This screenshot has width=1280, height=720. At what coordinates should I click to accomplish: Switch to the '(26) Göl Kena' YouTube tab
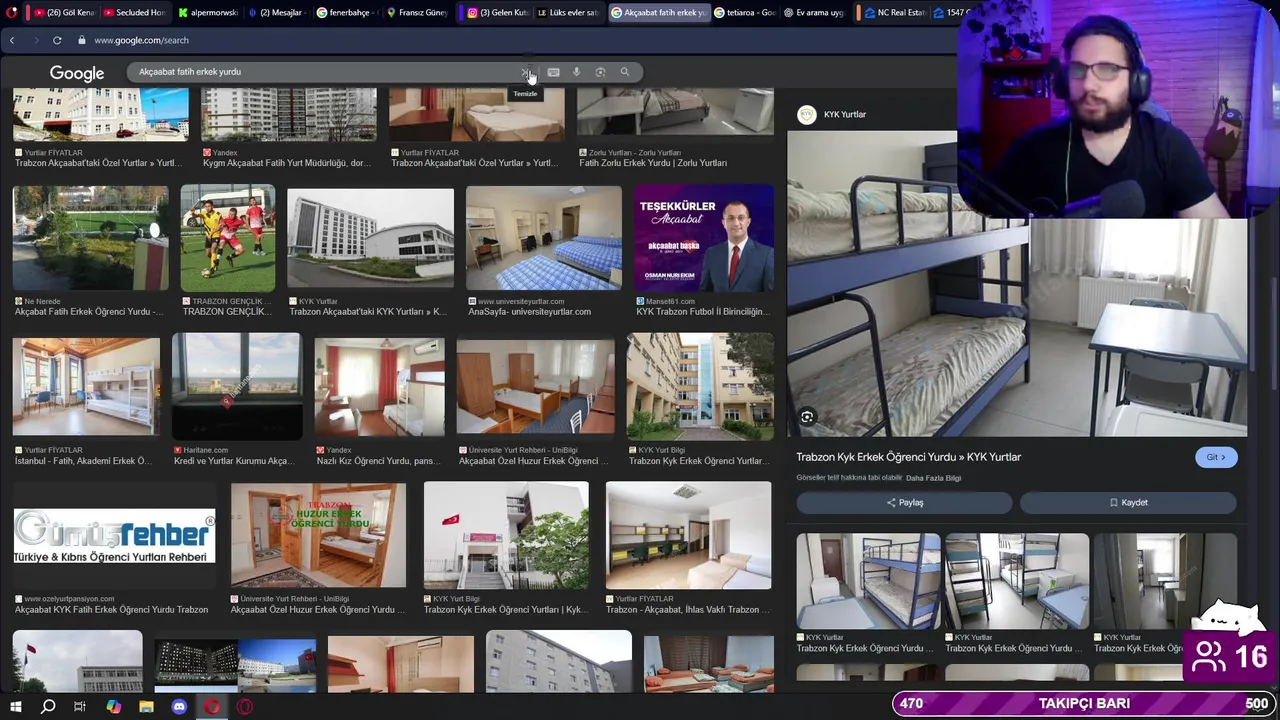point(65,13)
